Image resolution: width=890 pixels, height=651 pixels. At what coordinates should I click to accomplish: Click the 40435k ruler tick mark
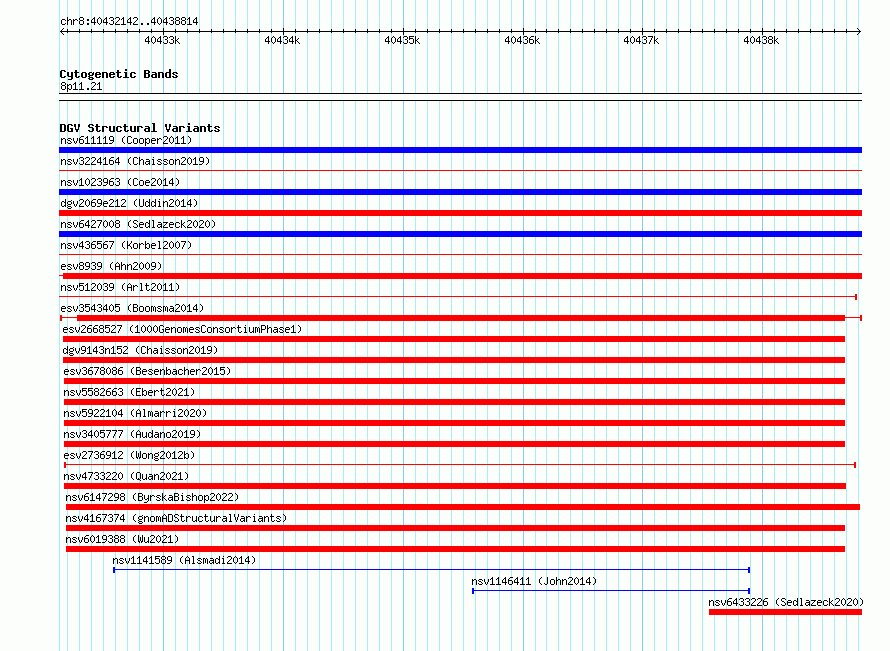pyautogui.click(x=404, y=31)
